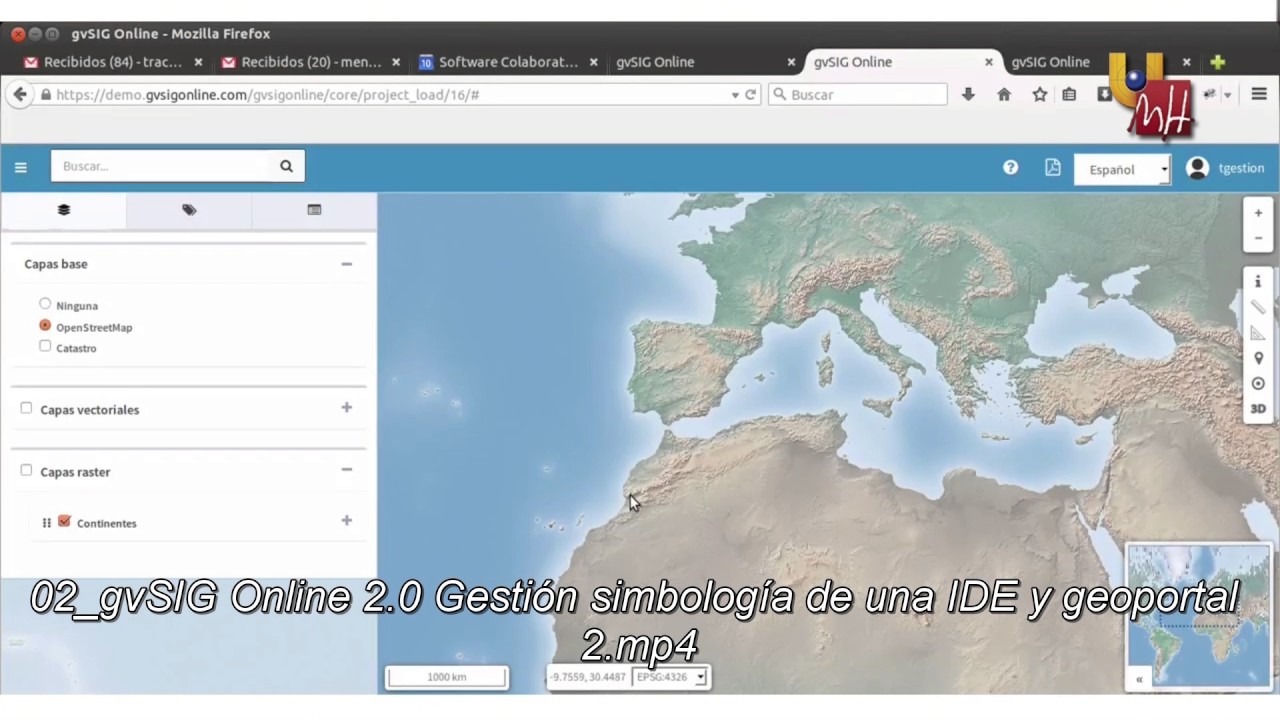Open the Firefox hamburger menu
This screenshot has height=720, width=1280.
click(x=1259, y=94)
